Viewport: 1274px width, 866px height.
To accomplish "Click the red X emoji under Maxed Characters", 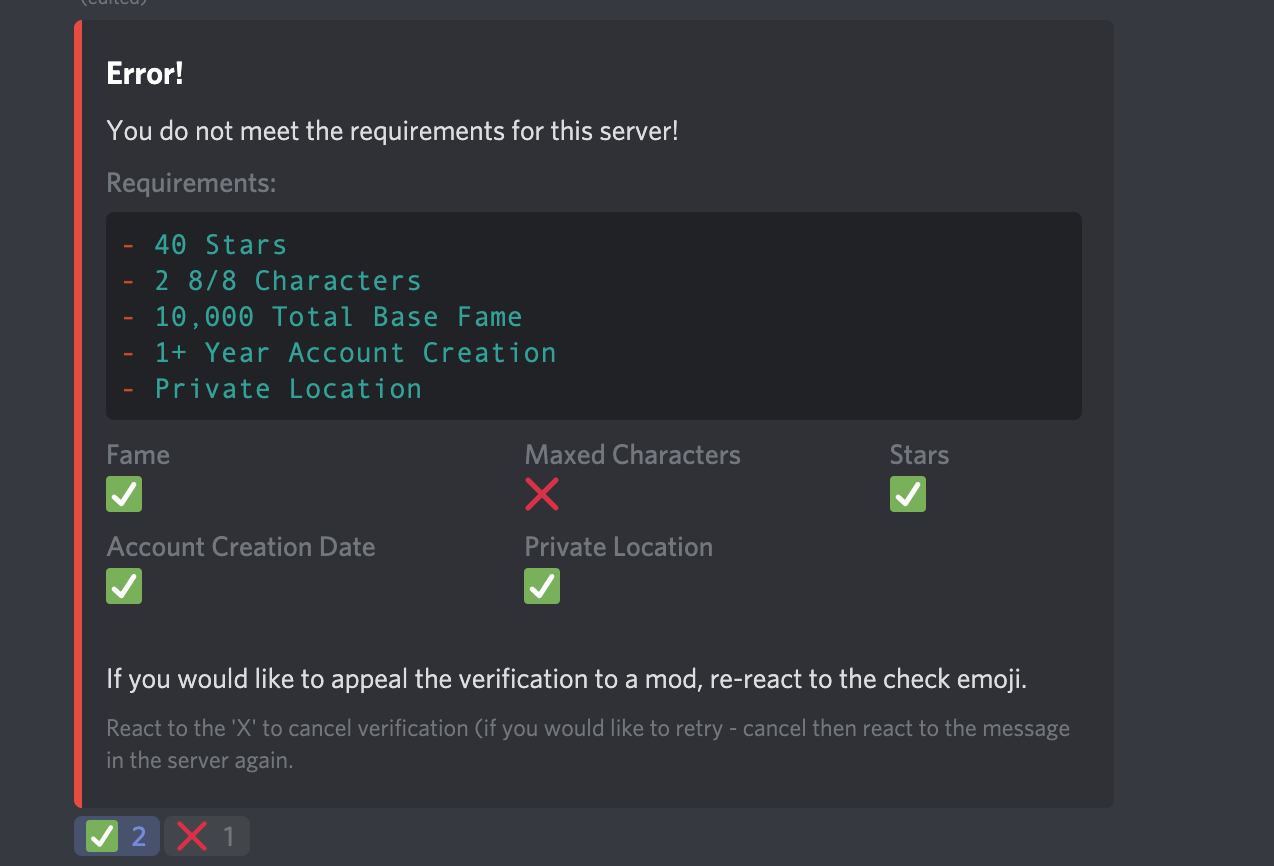I will tap(542, 494).
